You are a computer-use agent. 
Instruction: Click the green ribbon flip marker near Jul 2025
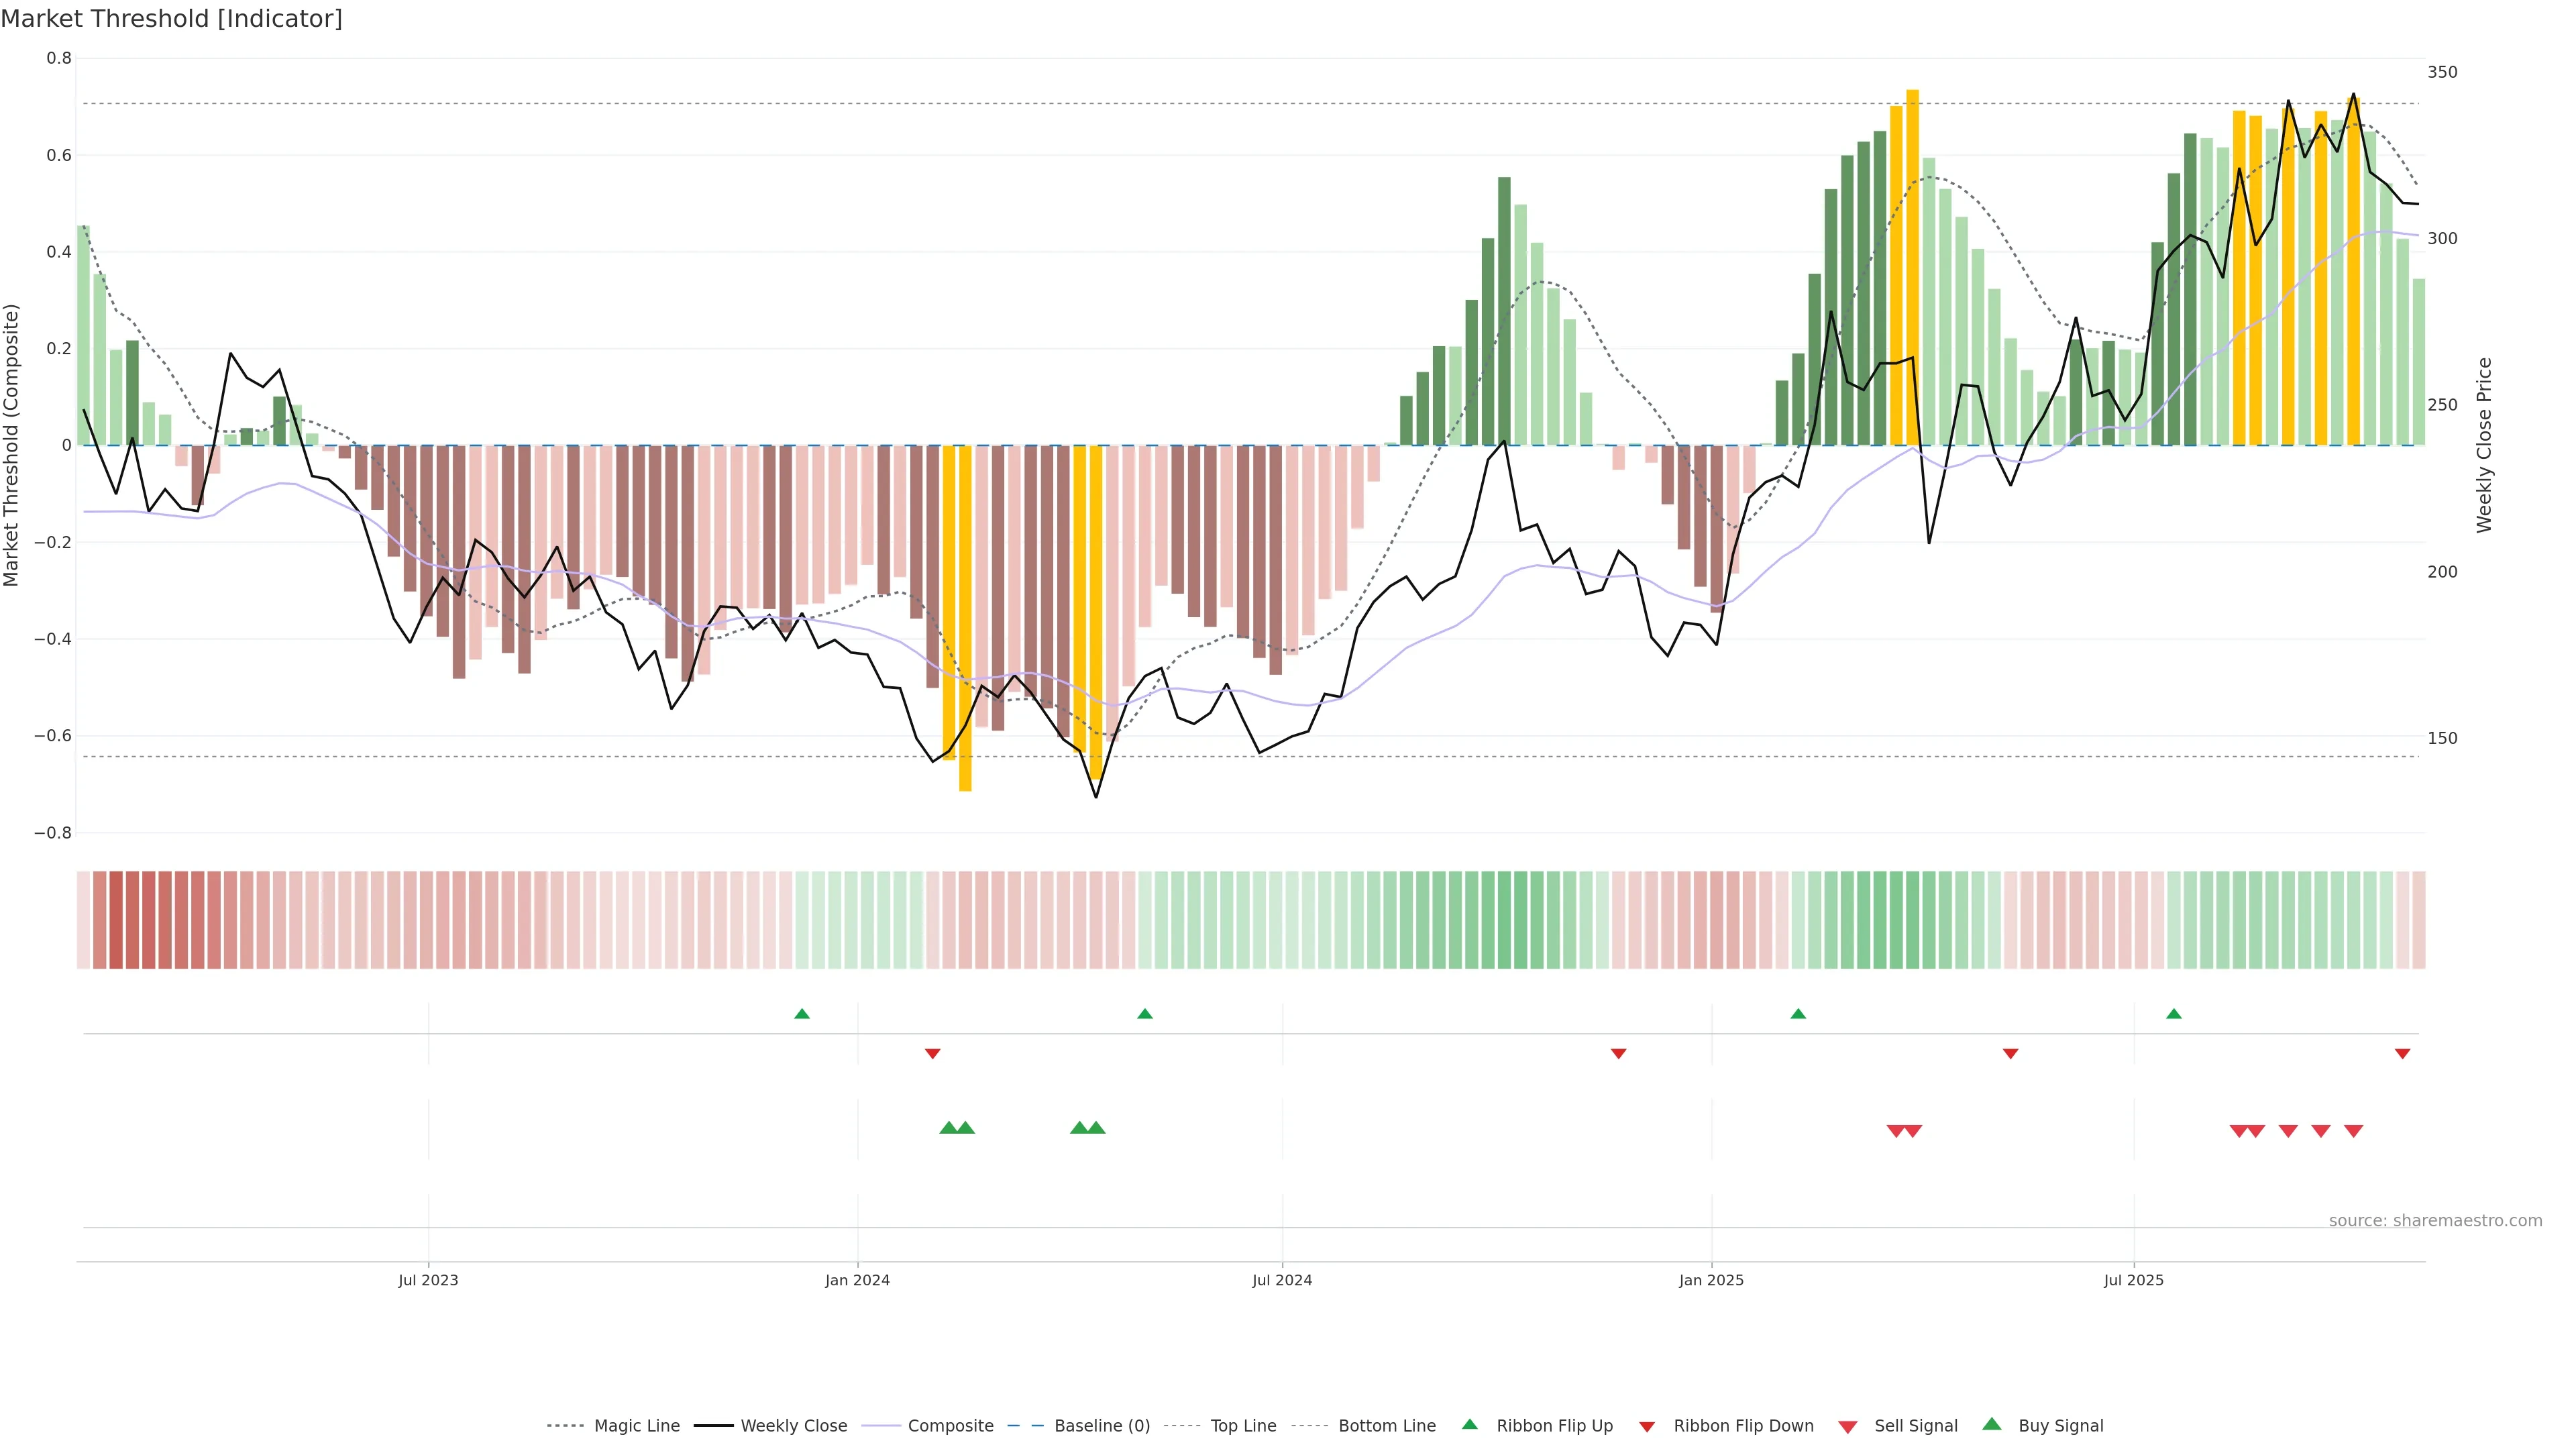point(2173,1014)
